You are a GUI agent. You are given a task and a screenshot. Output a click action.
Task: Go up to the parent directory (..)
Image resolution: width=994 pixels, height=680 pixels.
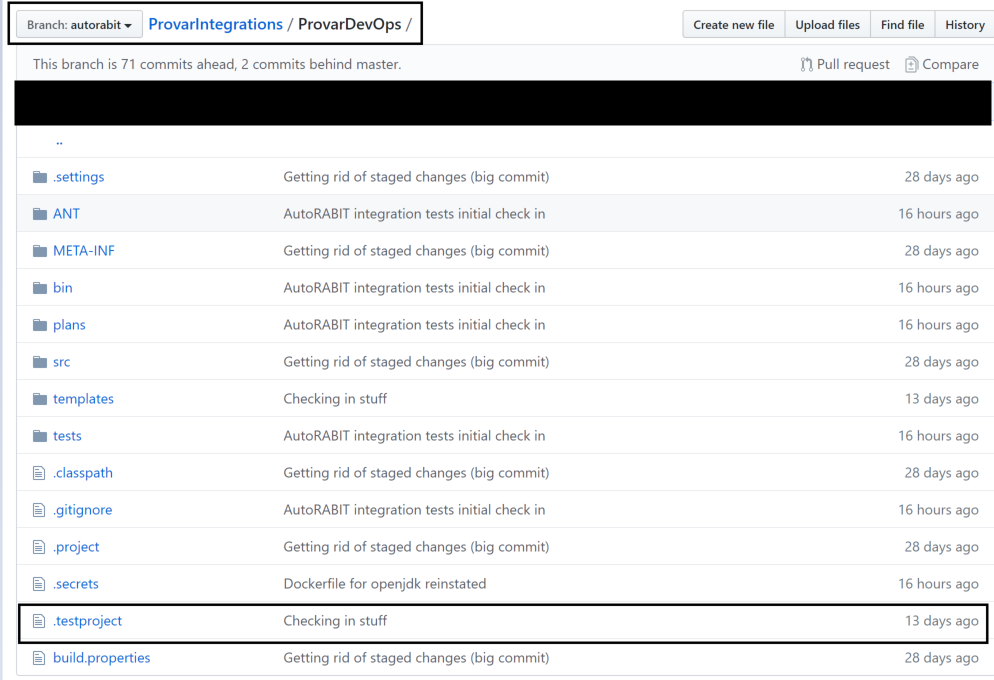pyautogui.click(x=59, y=141)
